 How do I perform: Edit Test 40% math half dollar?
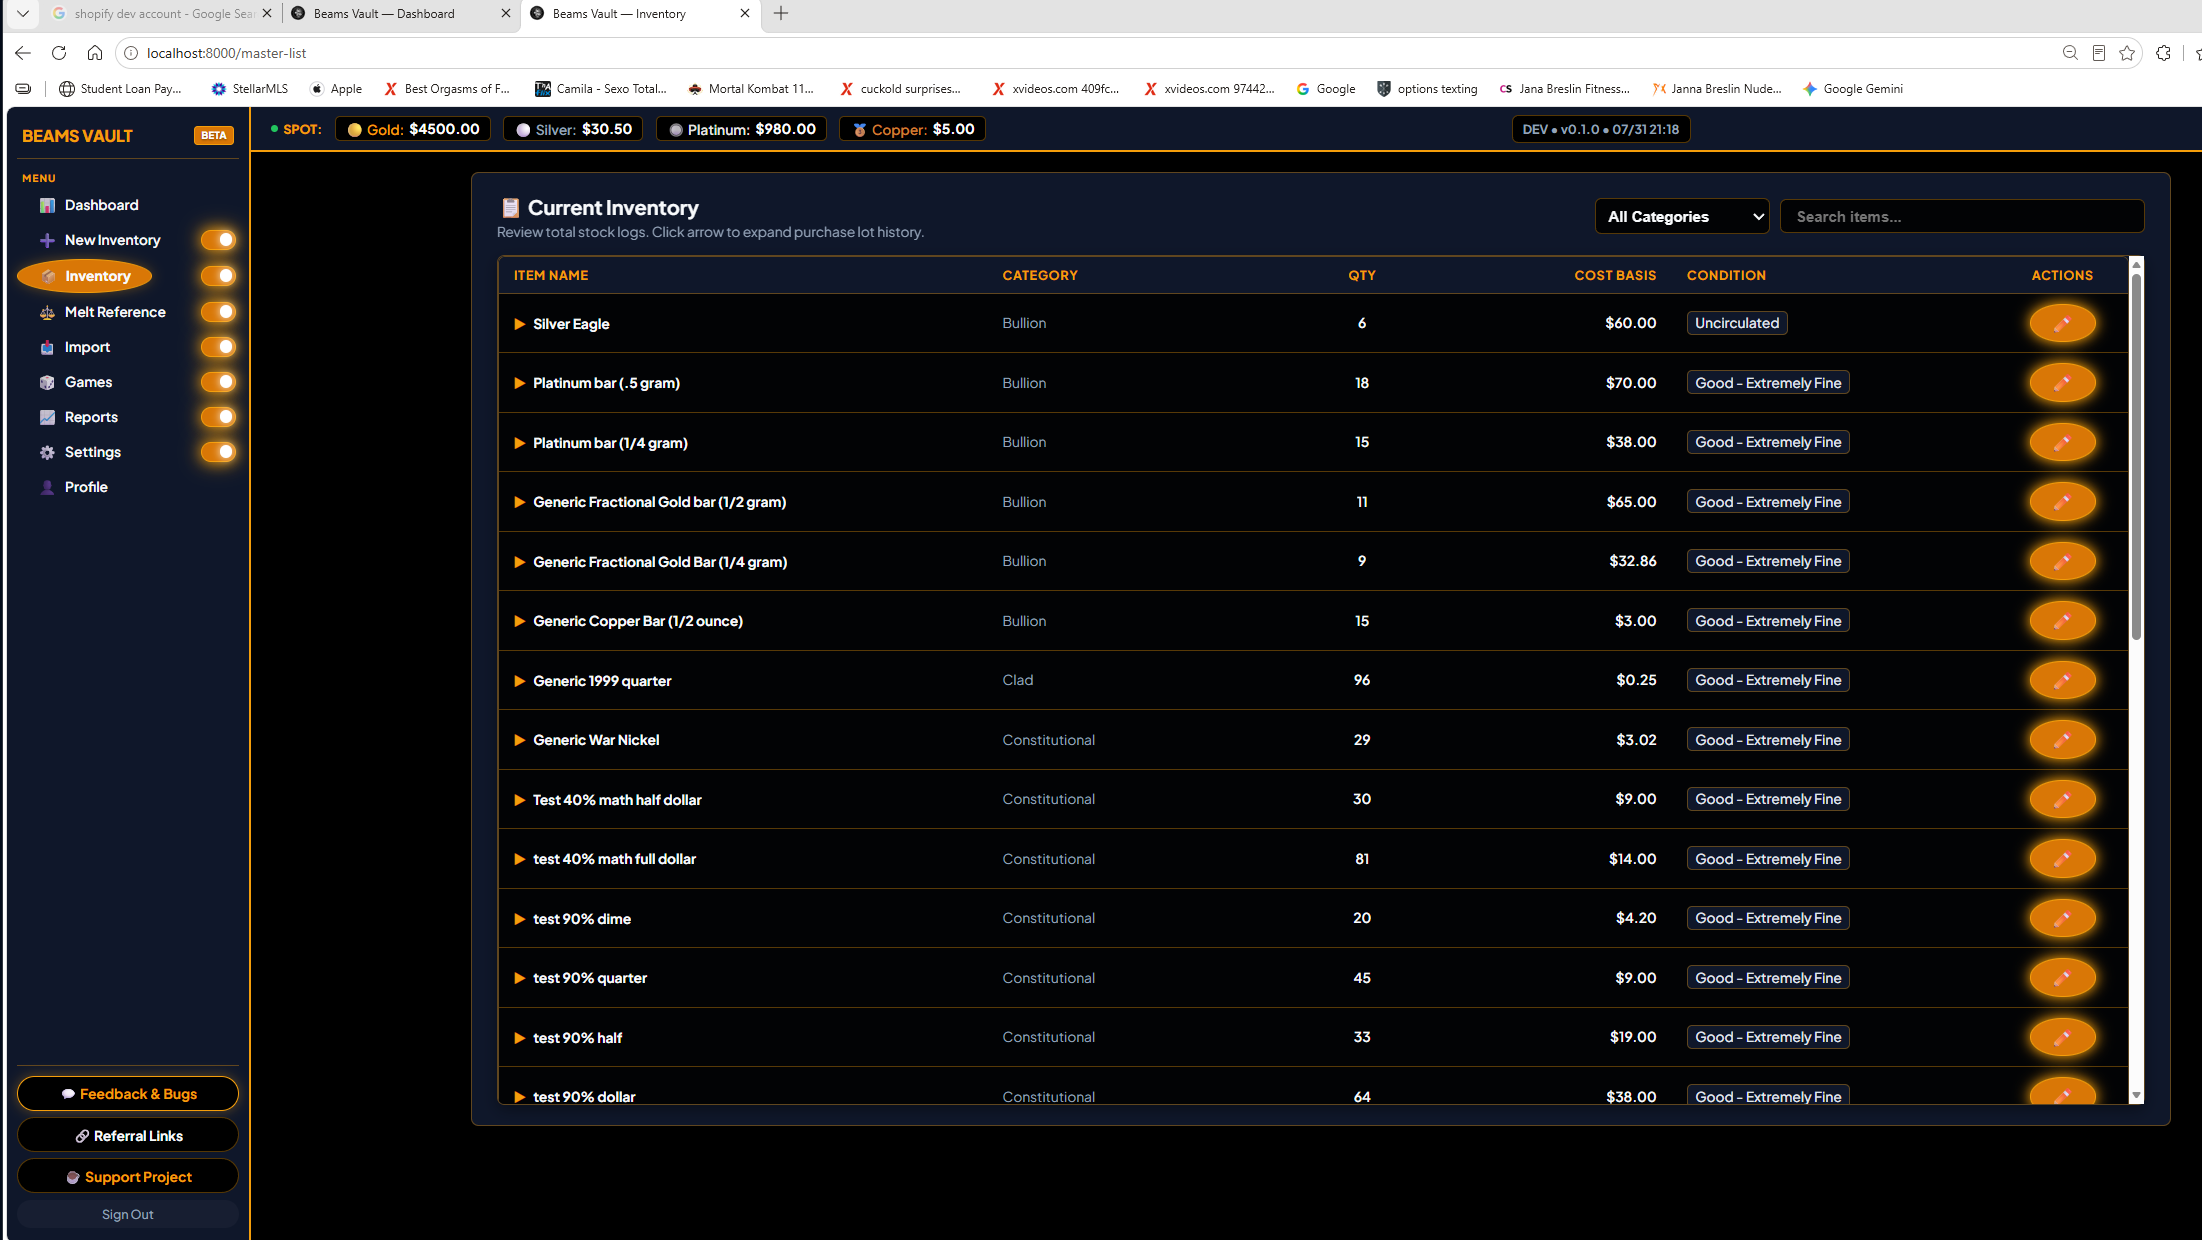tap(2062, 799)
